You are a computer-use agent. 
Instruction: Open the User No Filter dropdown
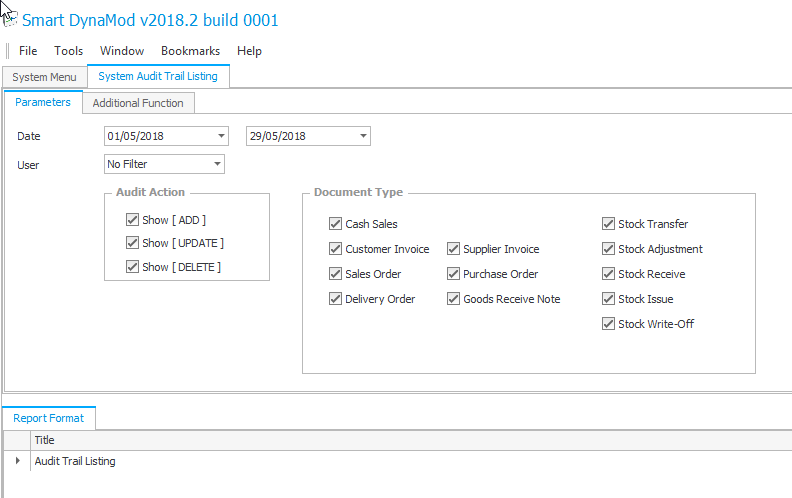point(217,164)
